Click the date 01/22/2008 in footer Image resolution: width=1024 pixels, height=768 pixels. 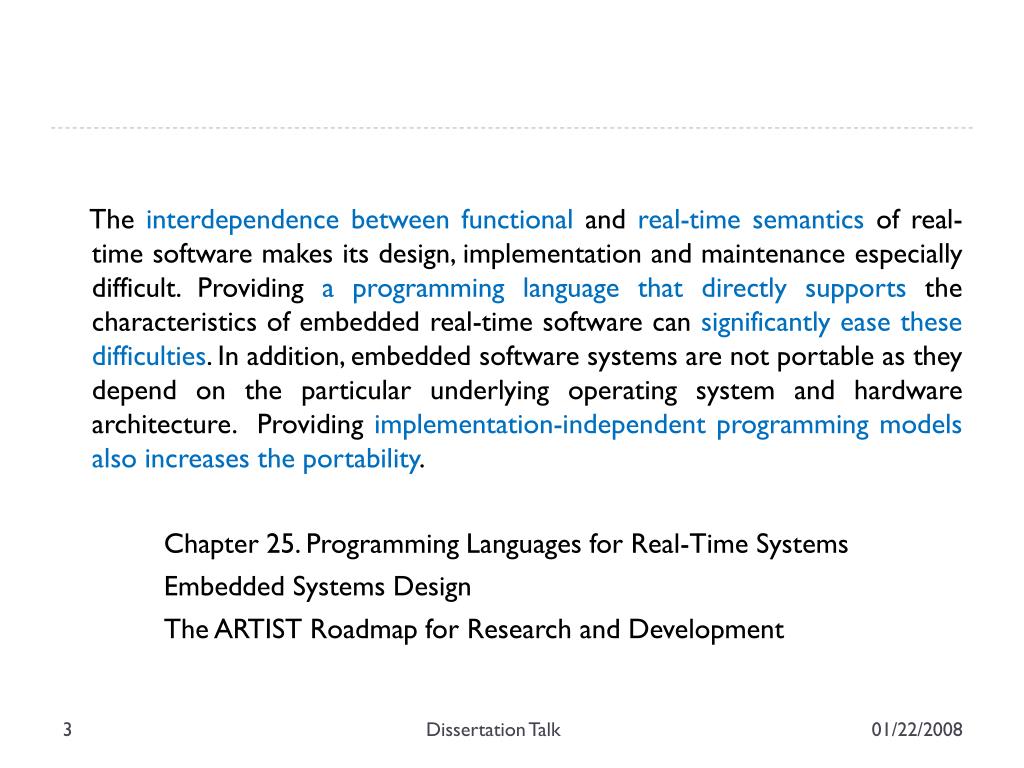point(917,729)
